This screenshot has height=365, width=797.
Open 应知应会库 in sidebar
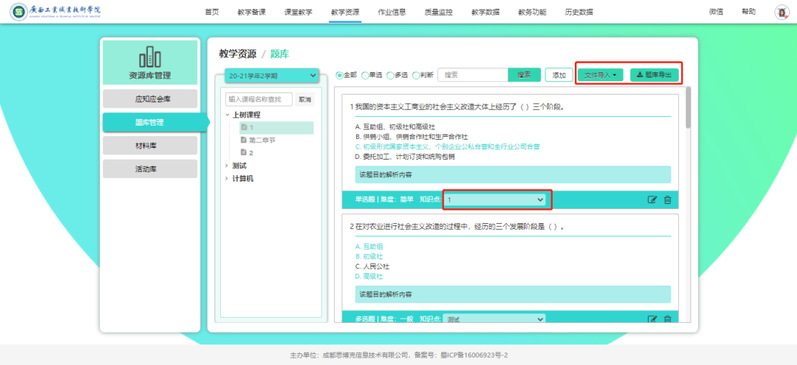click(x=150, y=99)
